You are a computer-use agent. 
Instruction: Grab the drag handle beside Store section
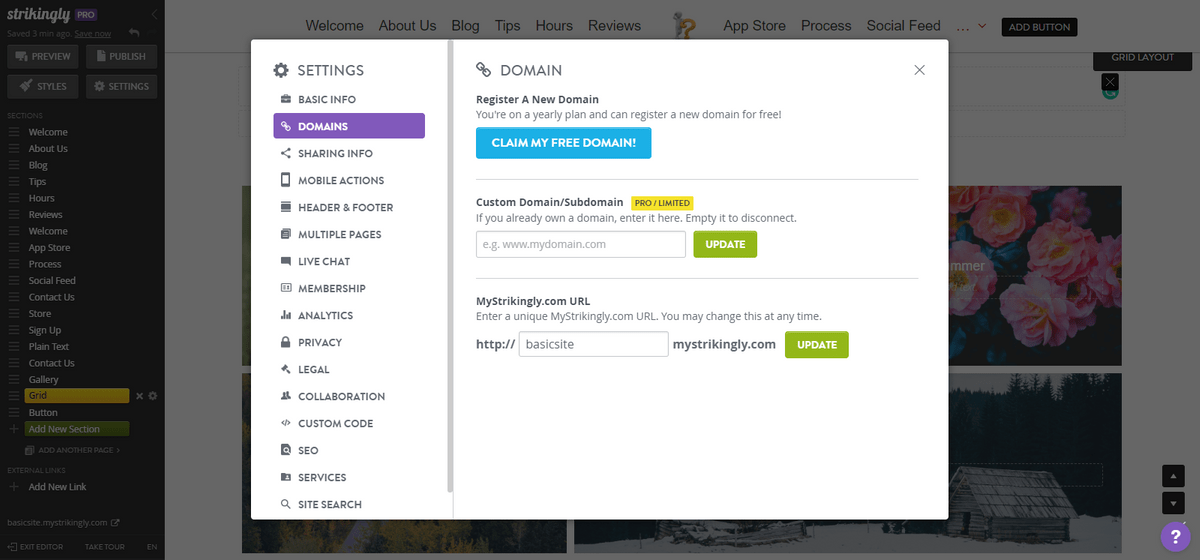pyautogui.click(x=14, y=314)
